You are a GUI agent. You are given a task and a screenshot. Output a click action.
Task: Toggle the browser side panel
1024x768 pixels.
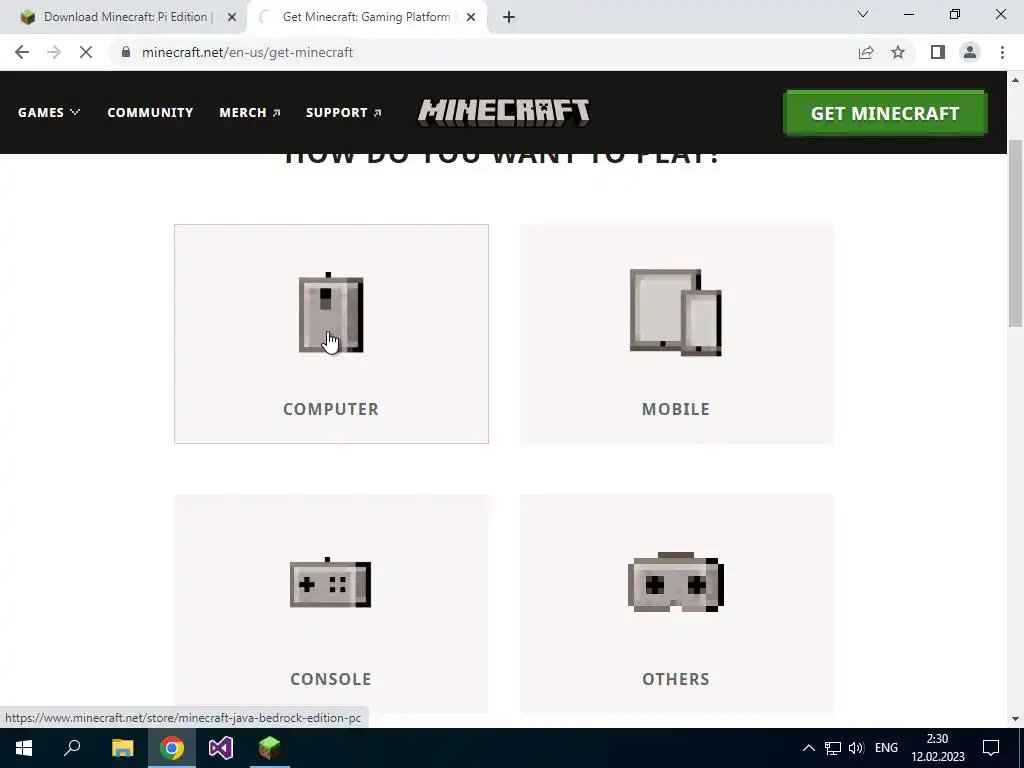[938, 52]
